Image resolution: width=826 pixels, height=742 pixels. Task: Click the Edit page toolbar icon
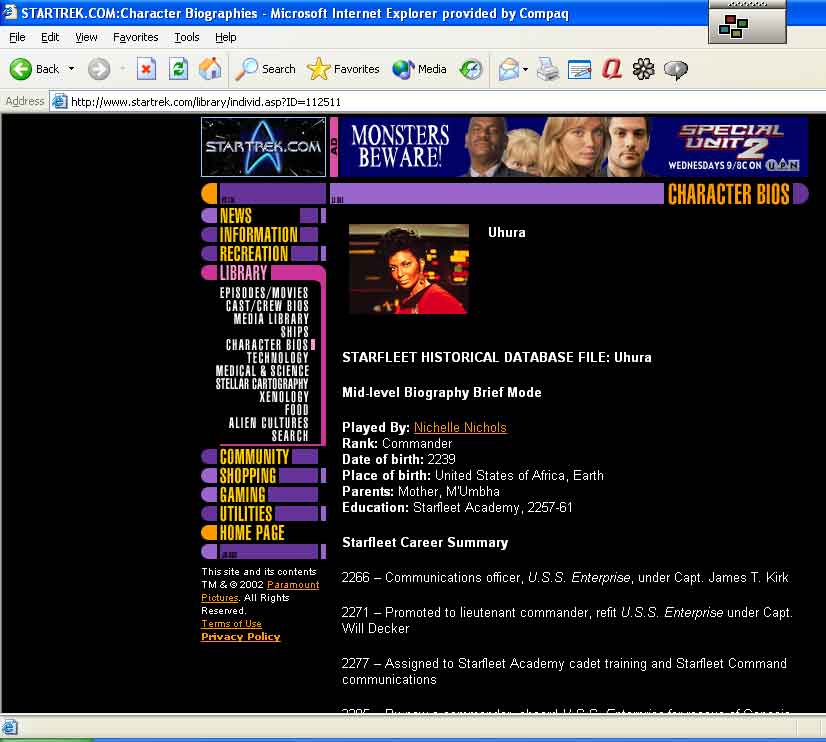coord(579,69)
